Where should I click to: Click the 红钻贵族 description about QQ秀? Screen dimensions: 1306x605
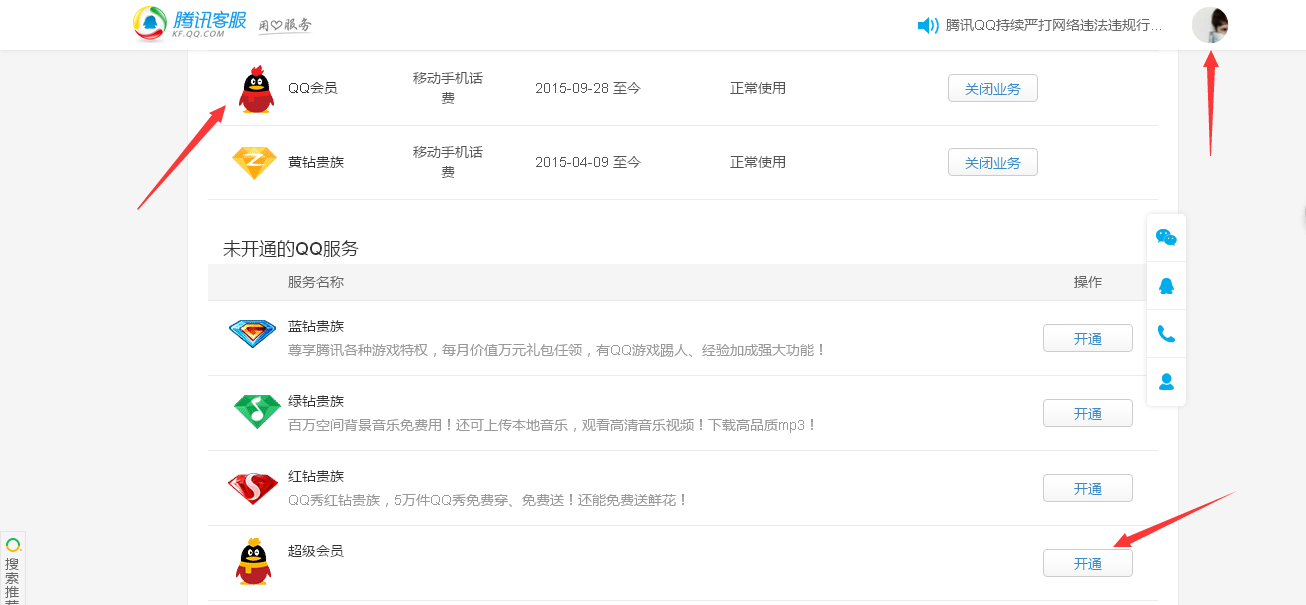pos(488,500)
